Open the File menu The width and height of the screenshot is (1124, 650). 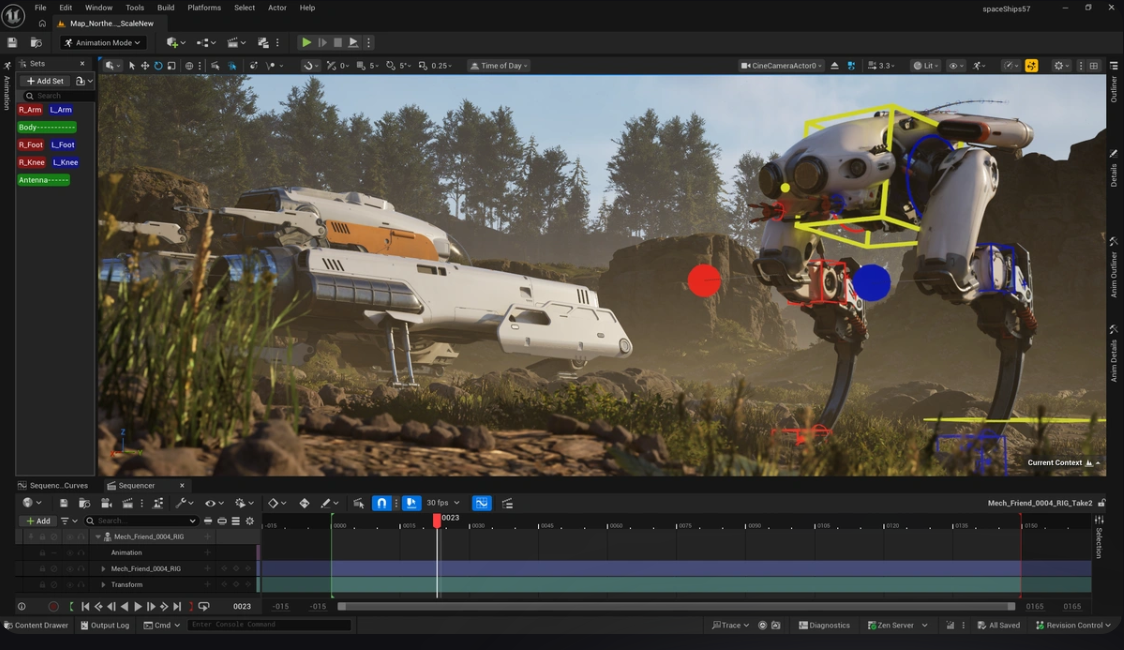click(40, 8)
